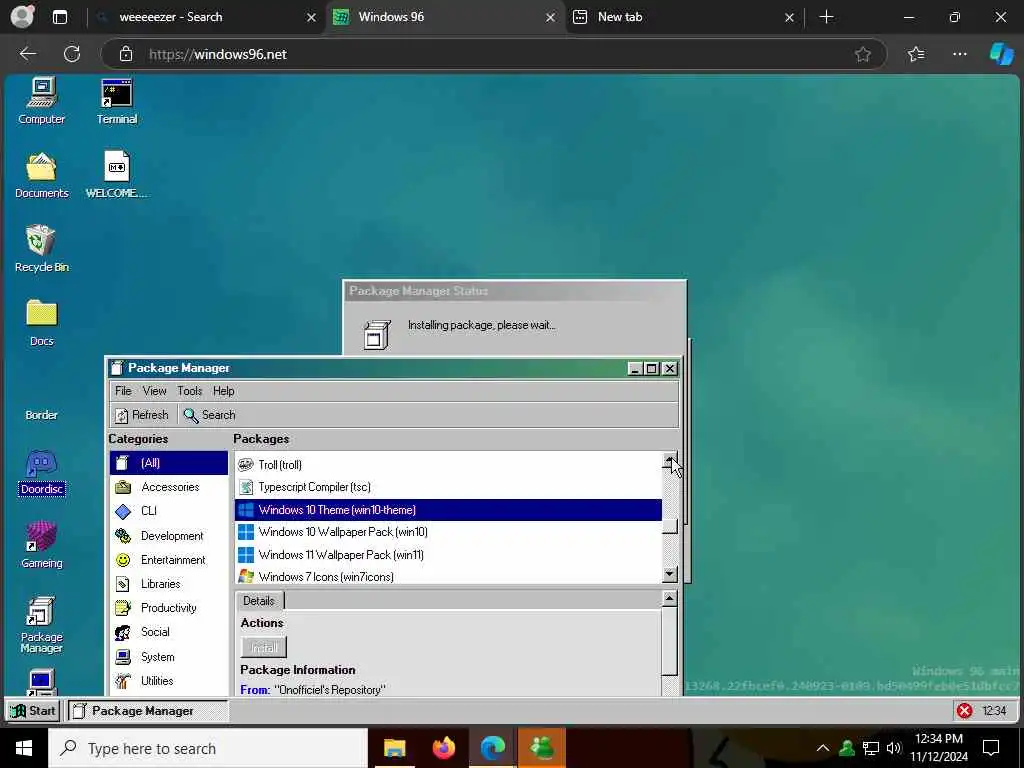Select the Libraries category
Screen dimensions: 1024x768
(169, 584)
